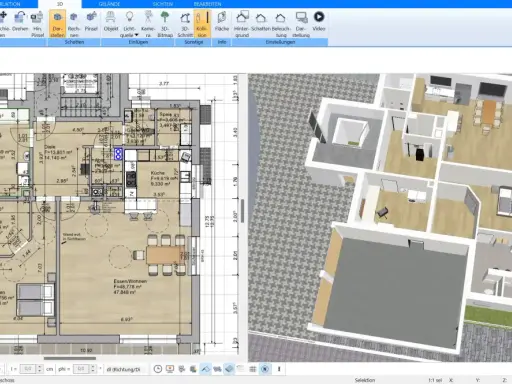Toggle the highlighted roof-line snap icon

(205, 369)
